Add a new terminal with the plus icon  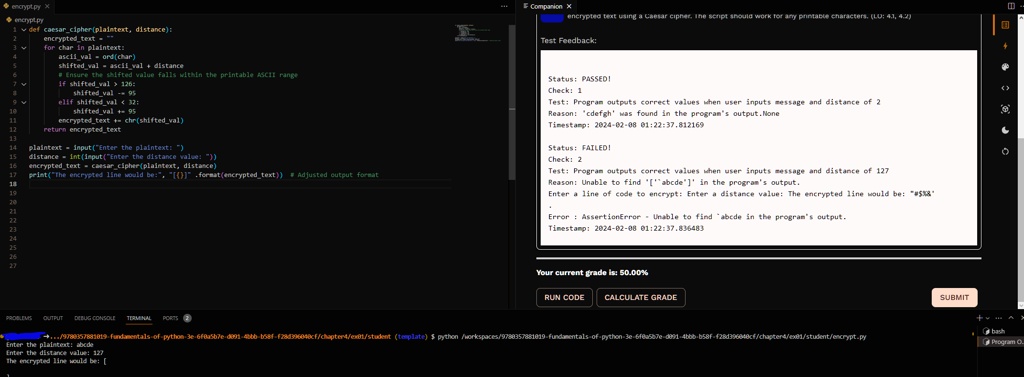980,318
